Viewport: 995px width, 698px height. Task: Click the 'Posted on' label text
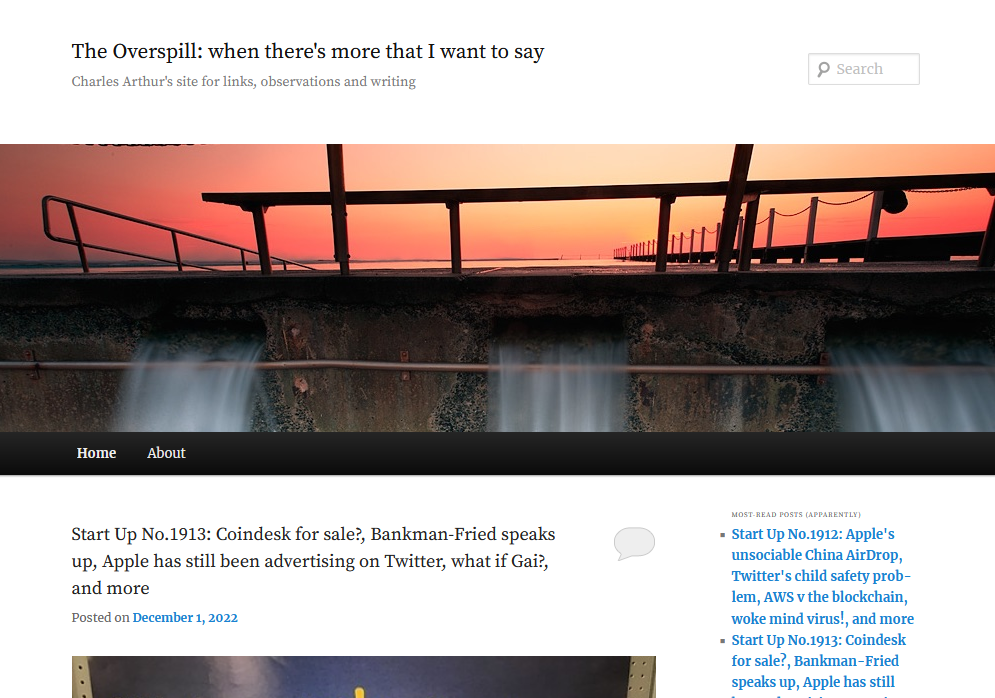(100, 617)
